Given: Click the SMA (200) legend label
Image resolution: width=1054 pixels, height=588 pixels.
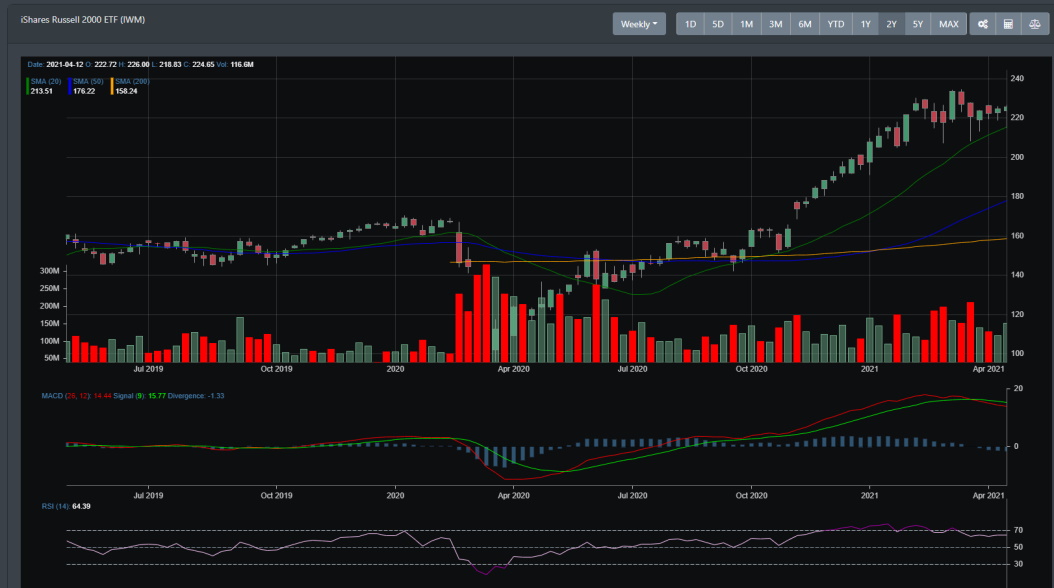Looking at the screenshot, I should [x=132, y=81].
